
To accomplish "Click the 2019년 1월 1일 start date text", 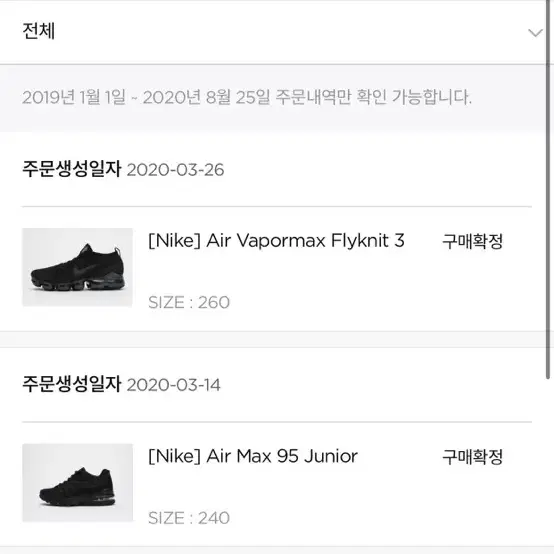I will (74, 97).
